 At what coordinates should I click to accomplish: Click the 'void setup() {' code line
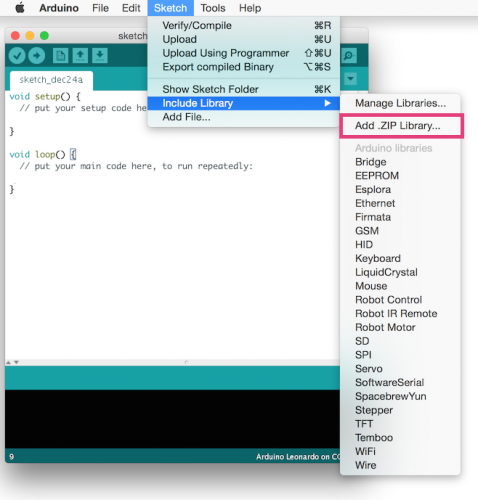45,97
